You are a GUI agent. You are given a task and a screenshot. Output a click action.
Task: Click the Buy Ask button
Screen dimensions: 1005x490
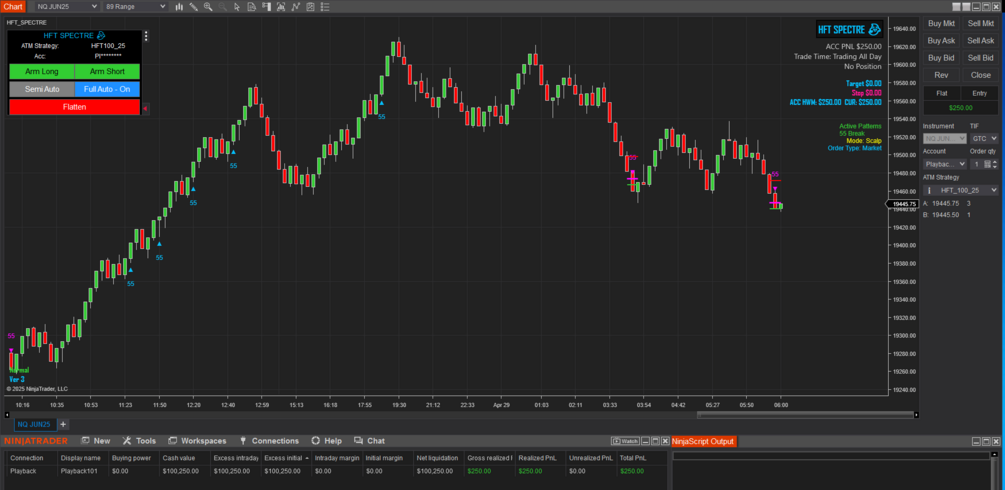pyautogui.click(x=941, y=41)
